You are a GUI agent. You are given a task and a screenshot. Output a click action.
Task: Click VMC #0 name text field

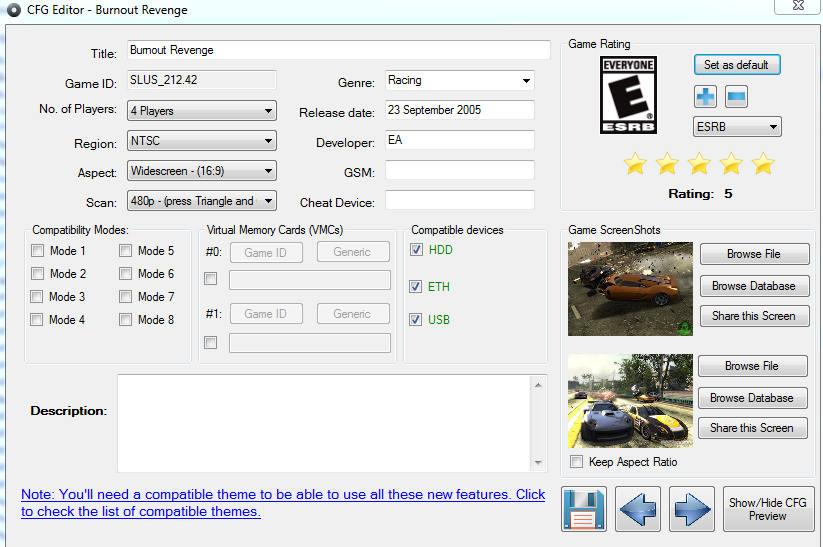(310, 280)
